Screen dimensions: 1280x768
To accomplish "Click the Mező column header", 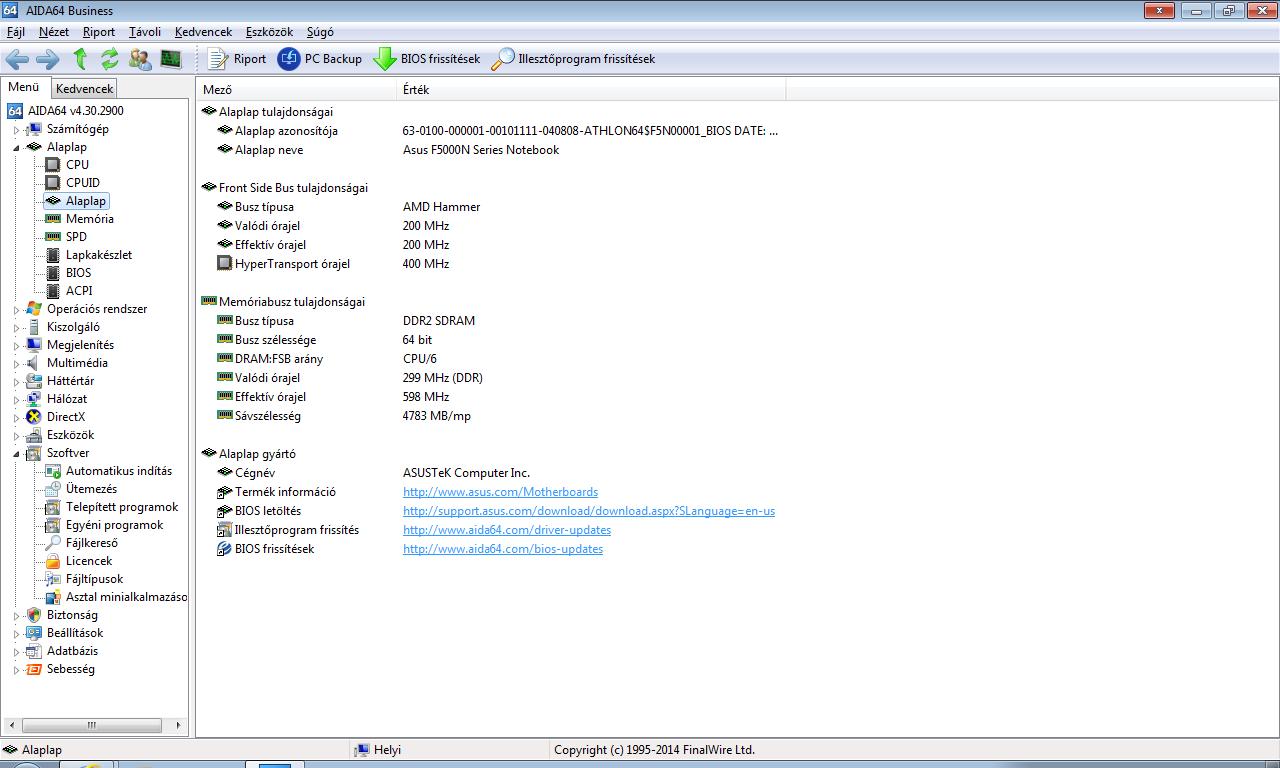I will pos(297,90).
